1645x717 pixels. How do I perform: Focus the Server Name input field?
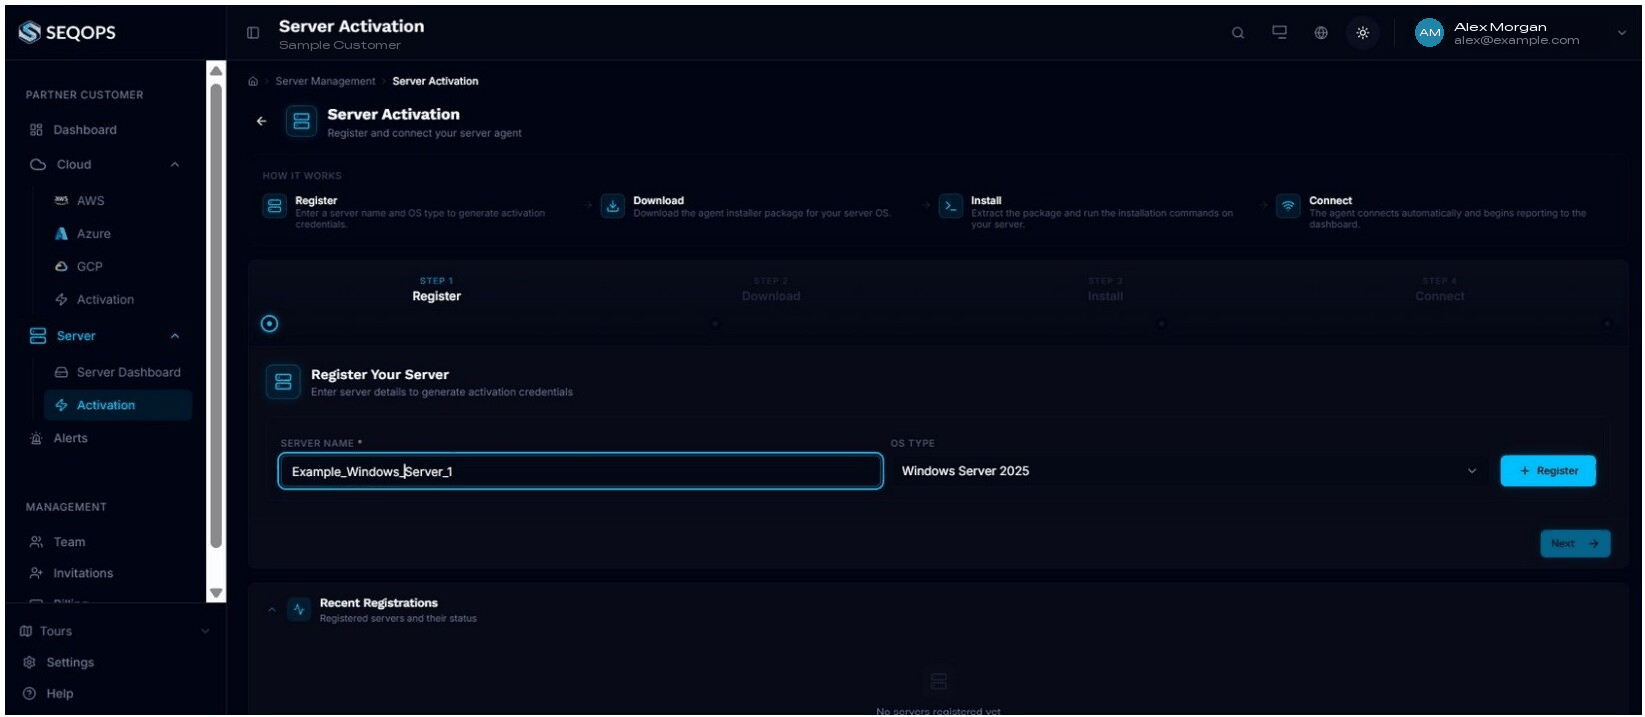(580, 471)
